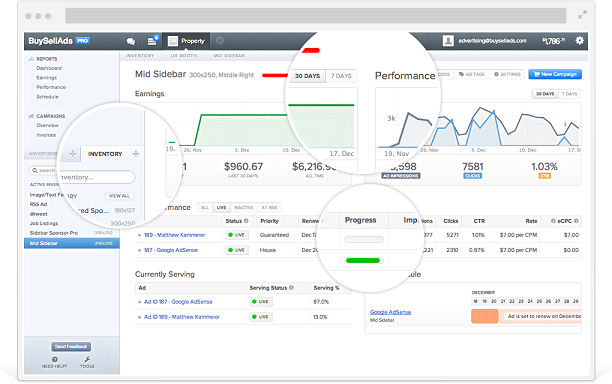Select Job Listings in inventory list
This screenshot has width=612, height=384.
44,223
